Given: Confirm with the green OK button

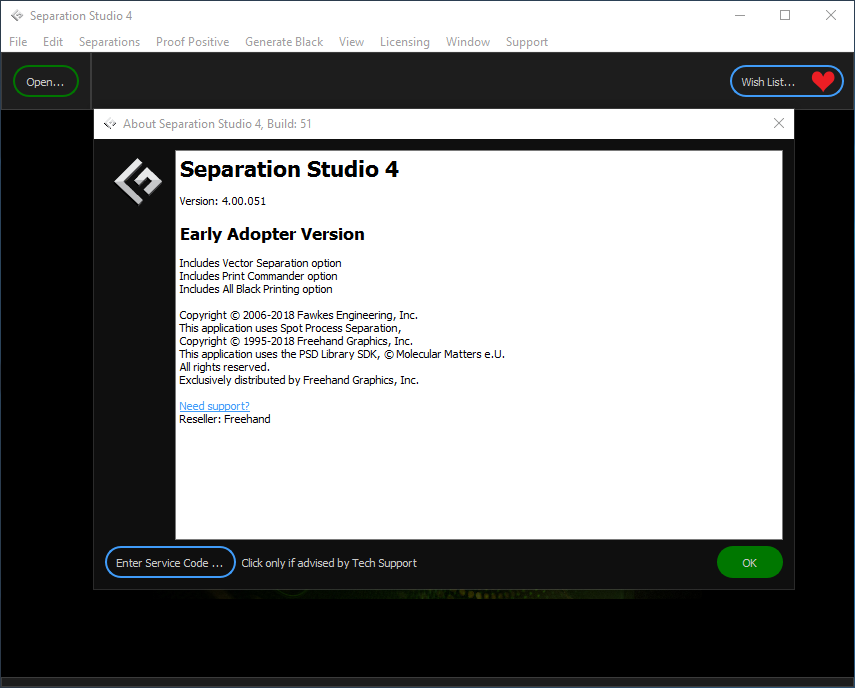Looking at the screenshot, I should pyautogui.click(x=750, y=562).
